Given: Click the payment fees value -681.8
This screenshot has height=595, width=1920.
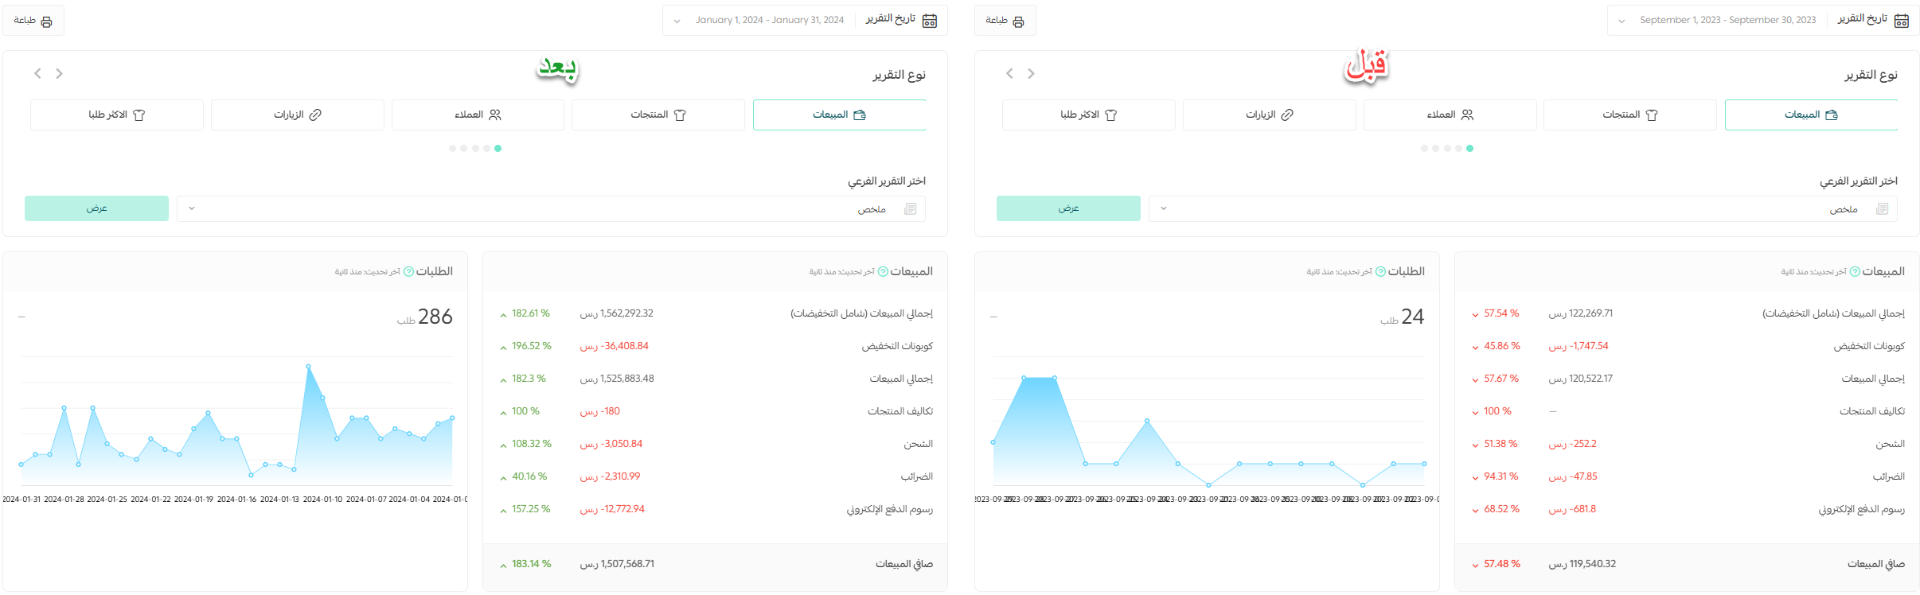Looking at the screenshot, I should (x=1572, y=509).
